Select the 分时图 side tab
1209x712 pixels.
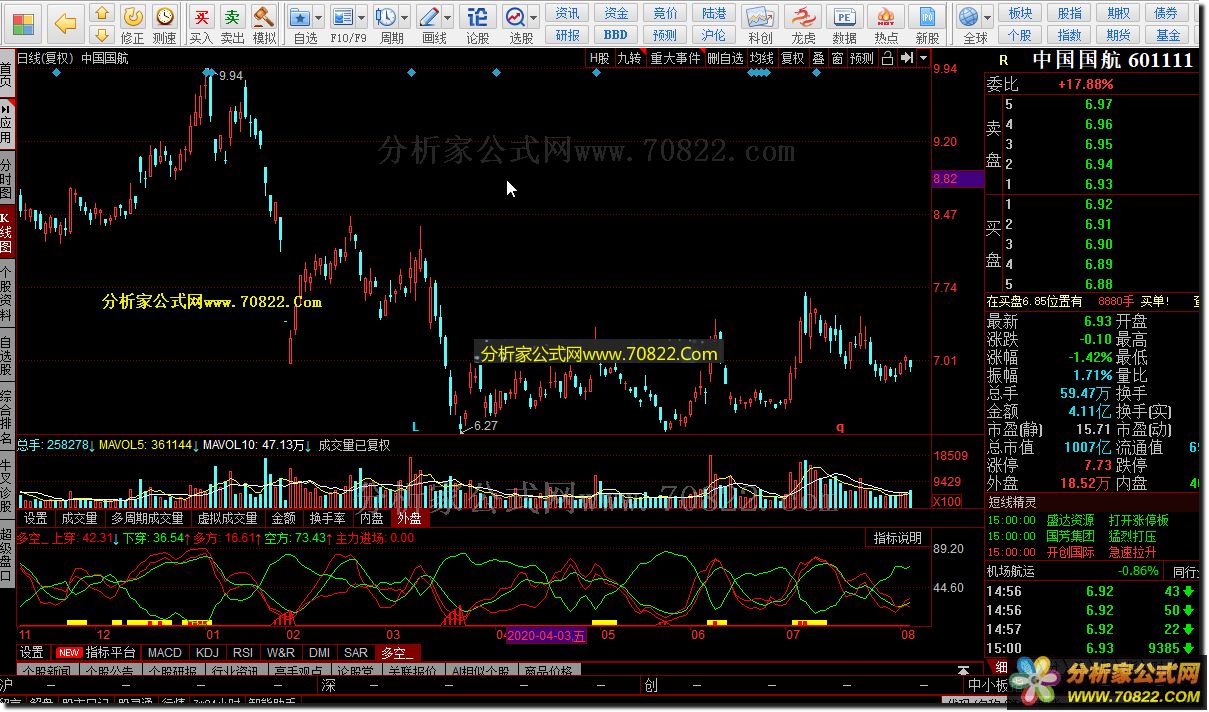tap(6, 178)
